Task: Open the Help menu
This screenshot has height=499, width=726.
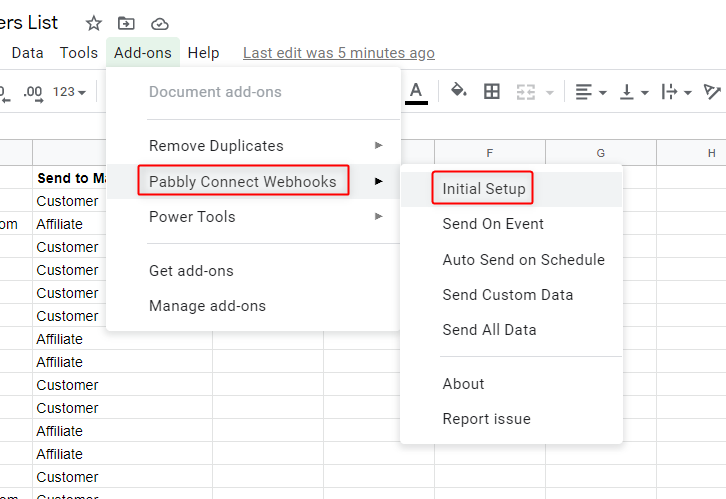Action: point(203,53)
